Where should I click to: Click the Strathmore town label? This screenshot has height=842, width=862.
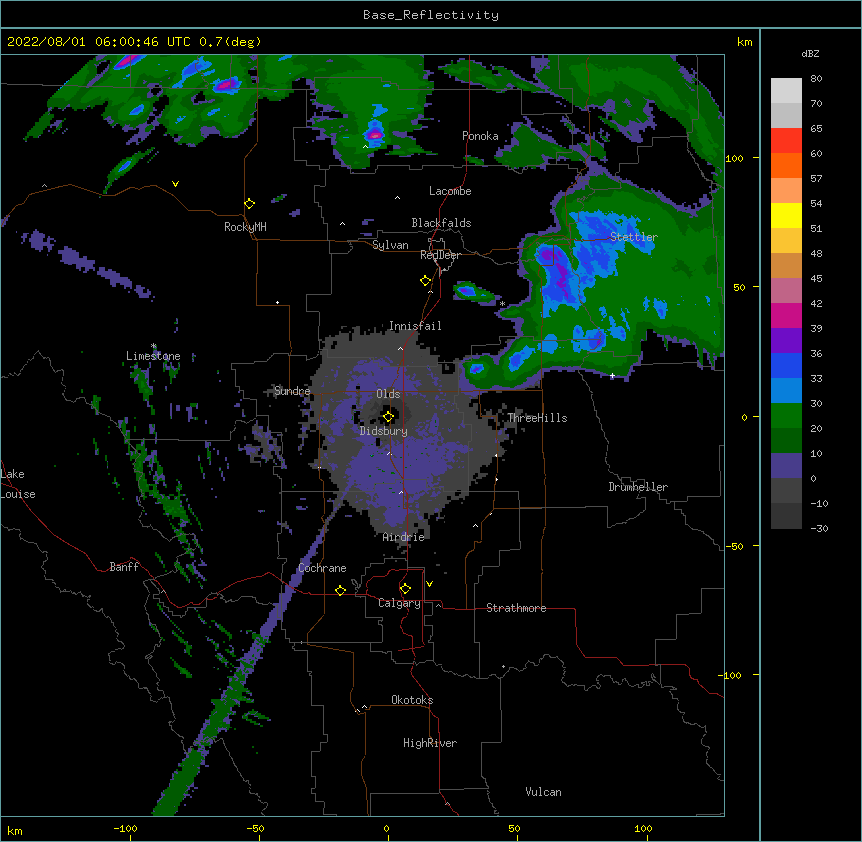[516, 608]
